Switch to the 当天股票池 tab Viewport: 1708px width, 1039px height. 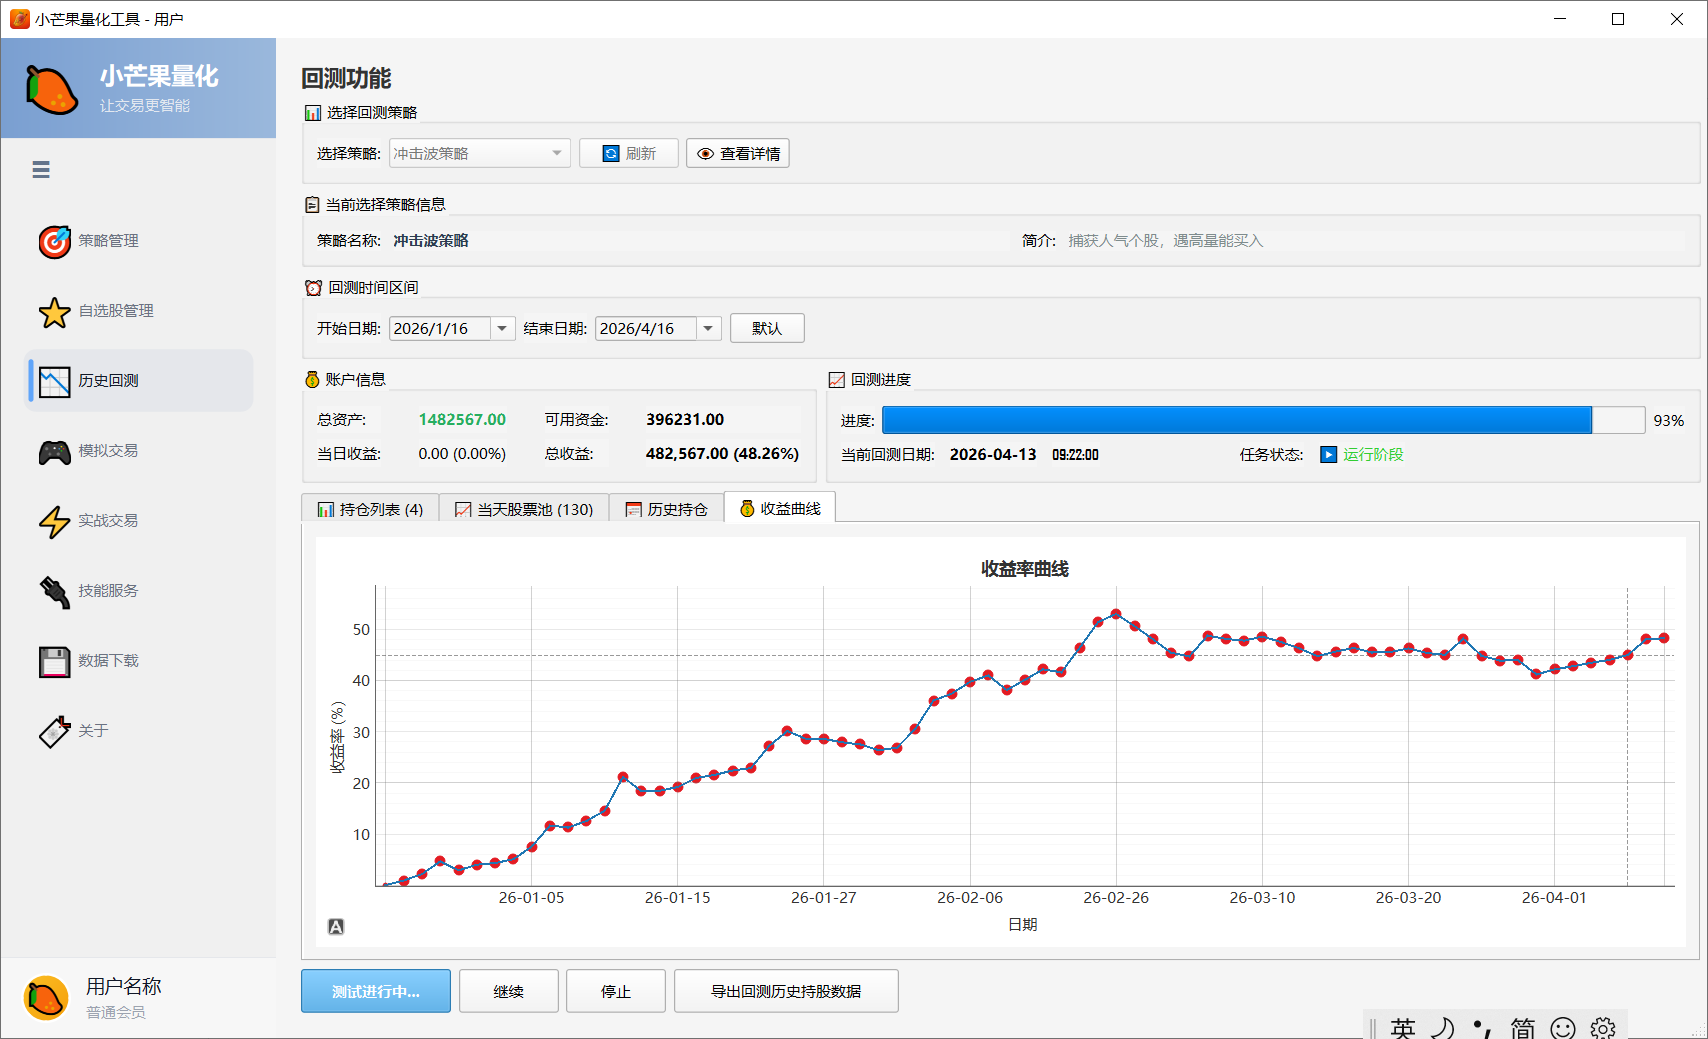tap(524, 508)
